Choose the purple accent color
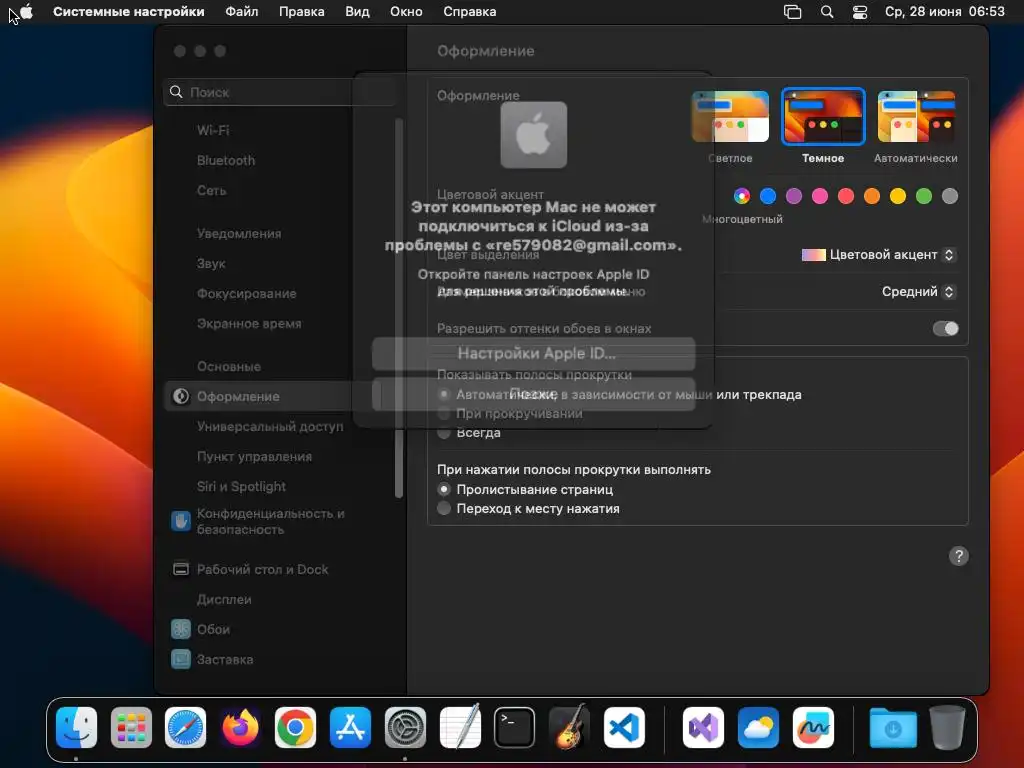Image resolution: width=1024 pixels, height=768 pixels. pos(794,196)
